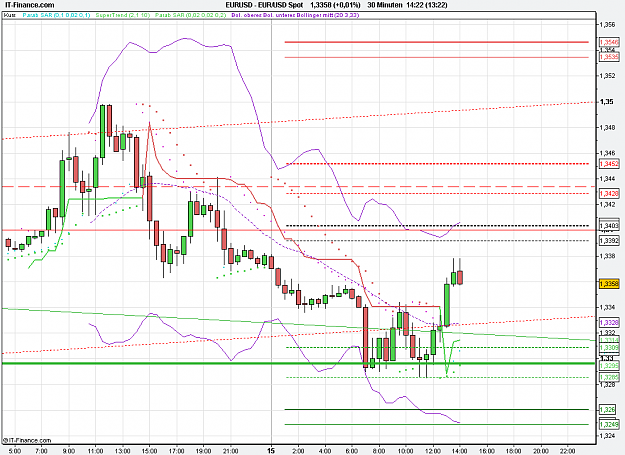
Task: Select the Kurs legend label
Action: (x=10, y=15)
